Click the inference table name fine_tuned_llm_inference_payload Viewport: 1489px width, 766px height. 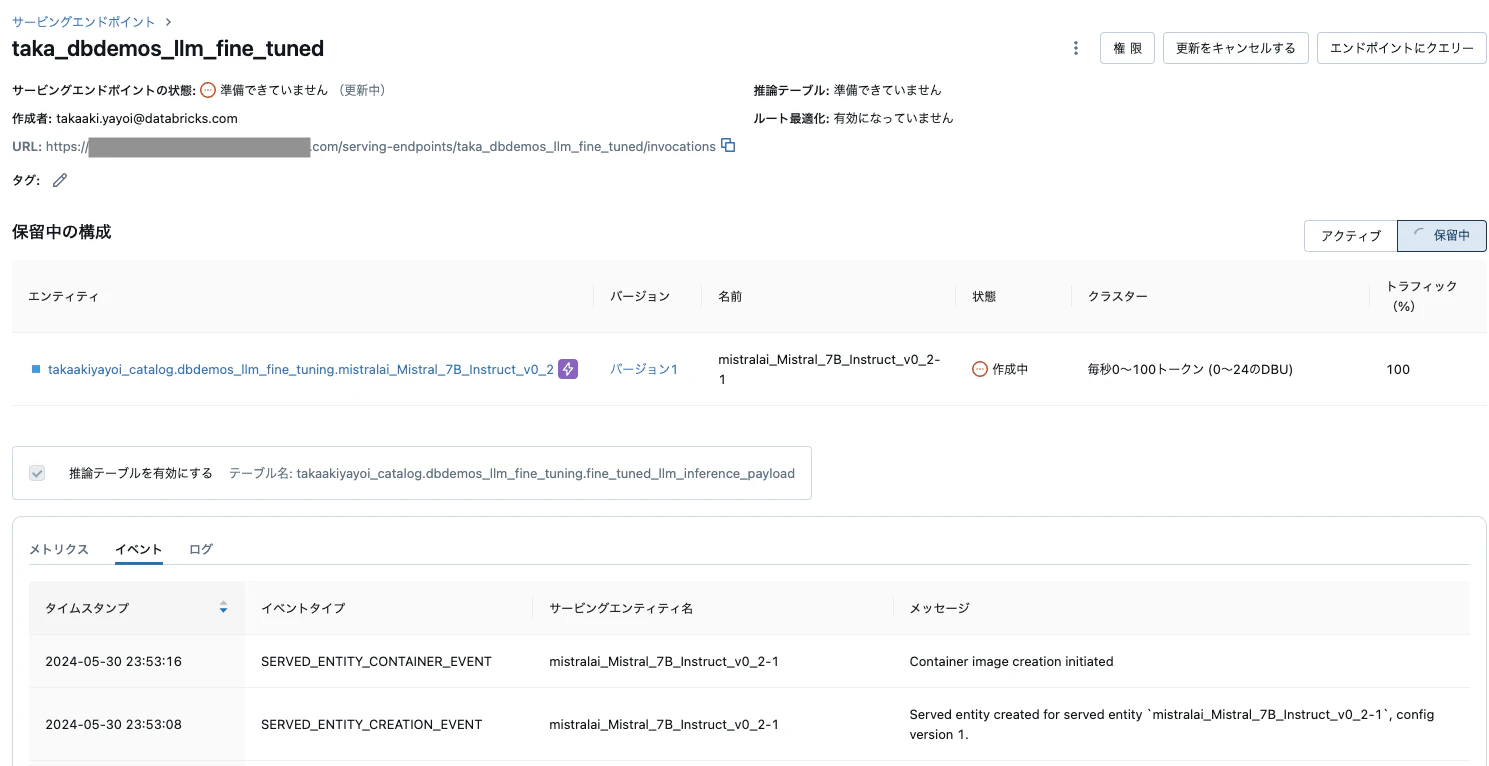coord(546,473)
